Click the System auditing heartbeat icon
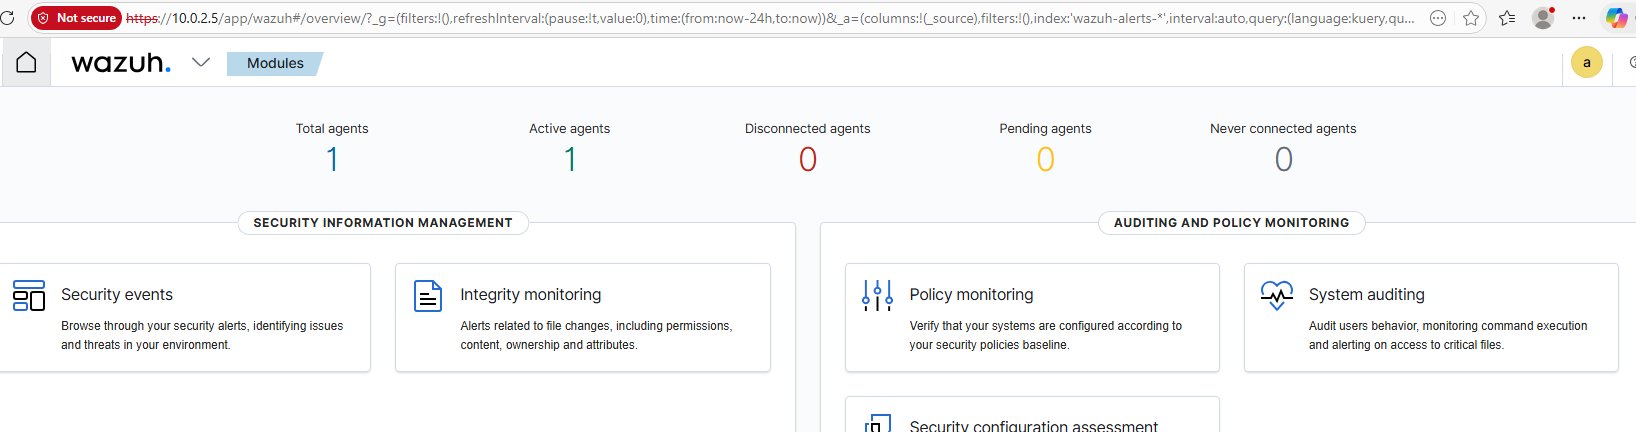Screen dimensions: 1636x432 1276,296
